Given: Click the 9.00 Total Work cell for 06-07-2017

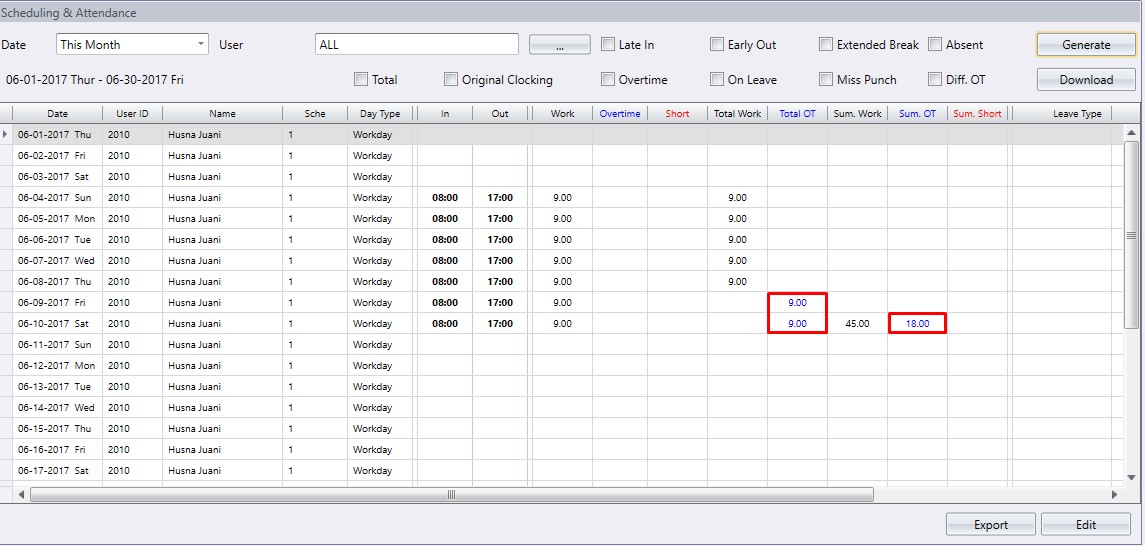Looking at the screenshot, I should pos(738,261).
